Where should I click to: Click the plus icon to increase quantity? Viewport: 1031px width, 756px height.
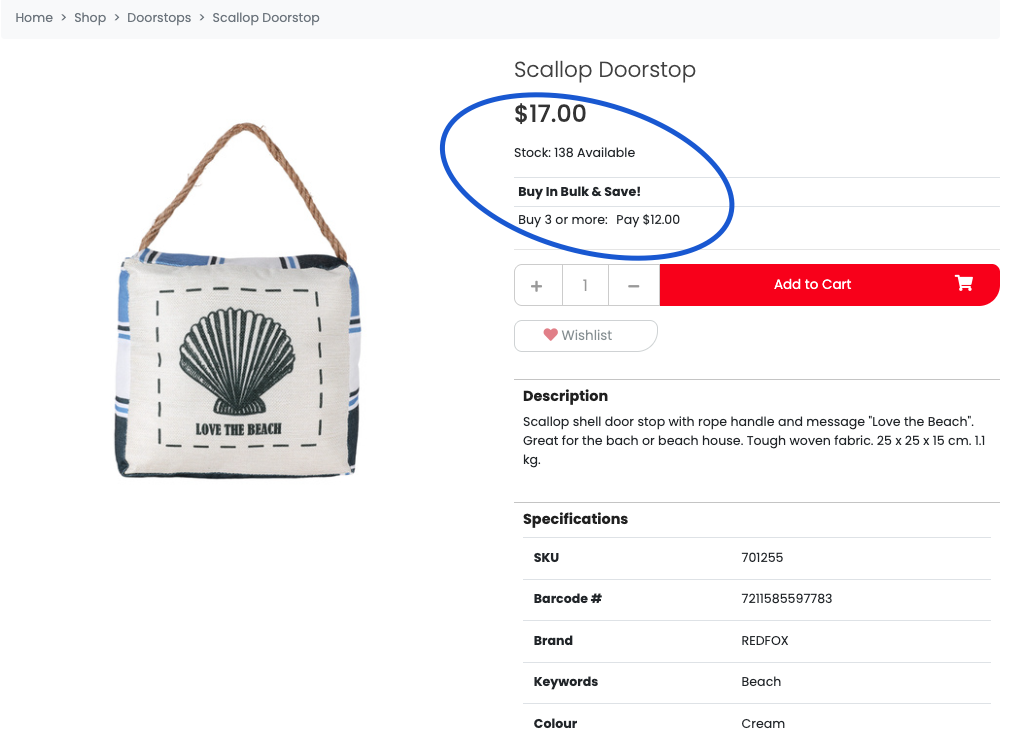coord(538,284)
